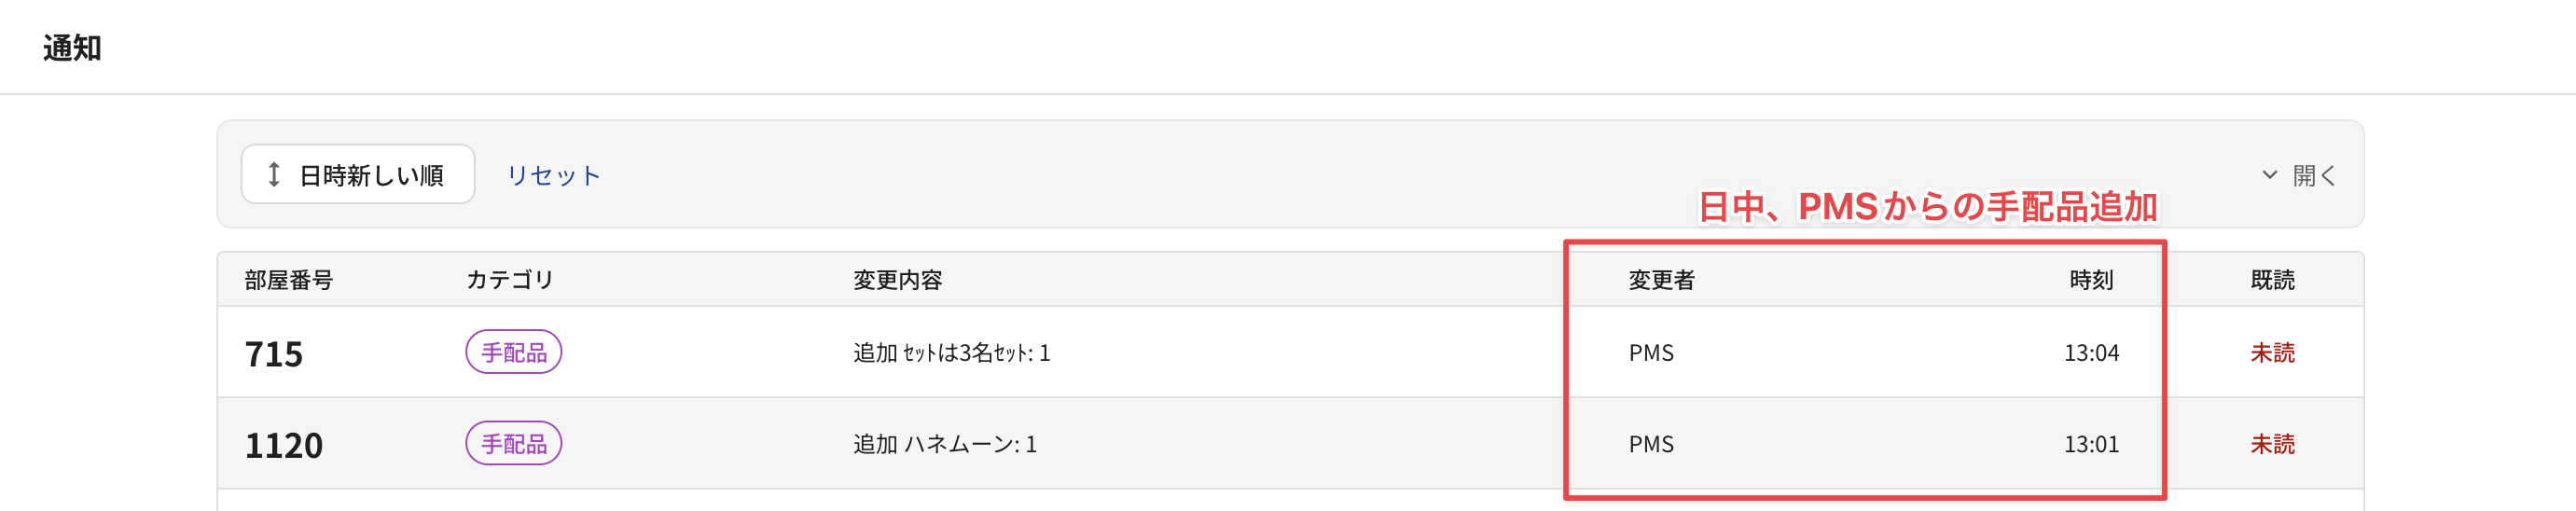This screenshot has height=511, width=2576.
Task: Select the 手配品 tag for room 1120
Action: (x=514, y=443)
